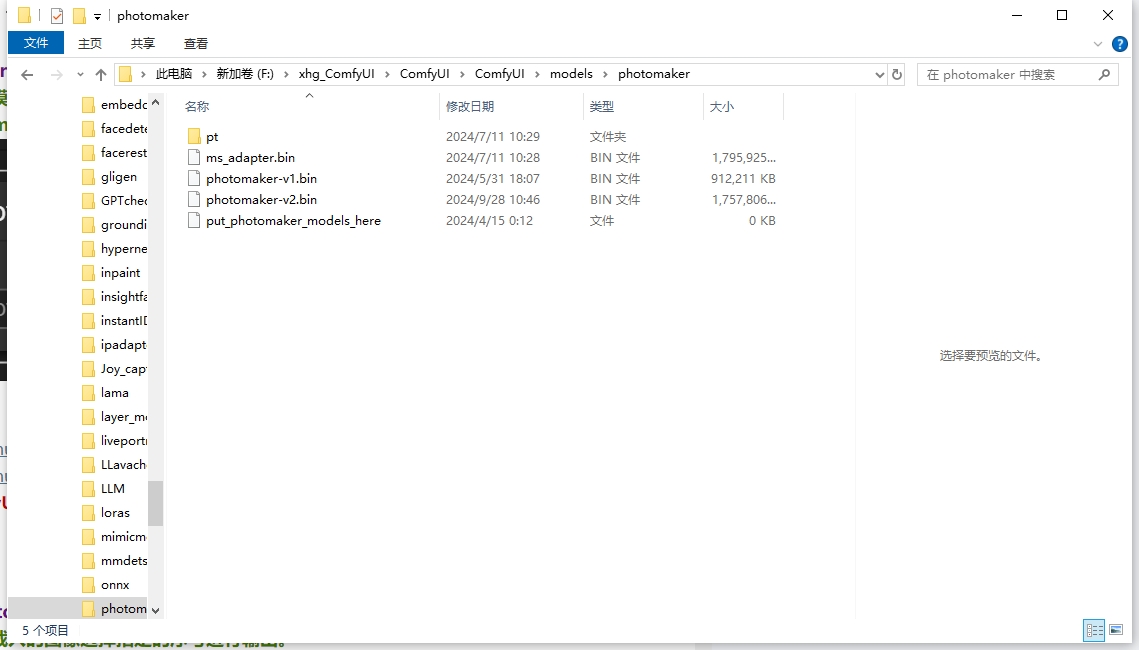
Task: Expand the ribbon with chevron arrow
Action: click(1098, 44)
